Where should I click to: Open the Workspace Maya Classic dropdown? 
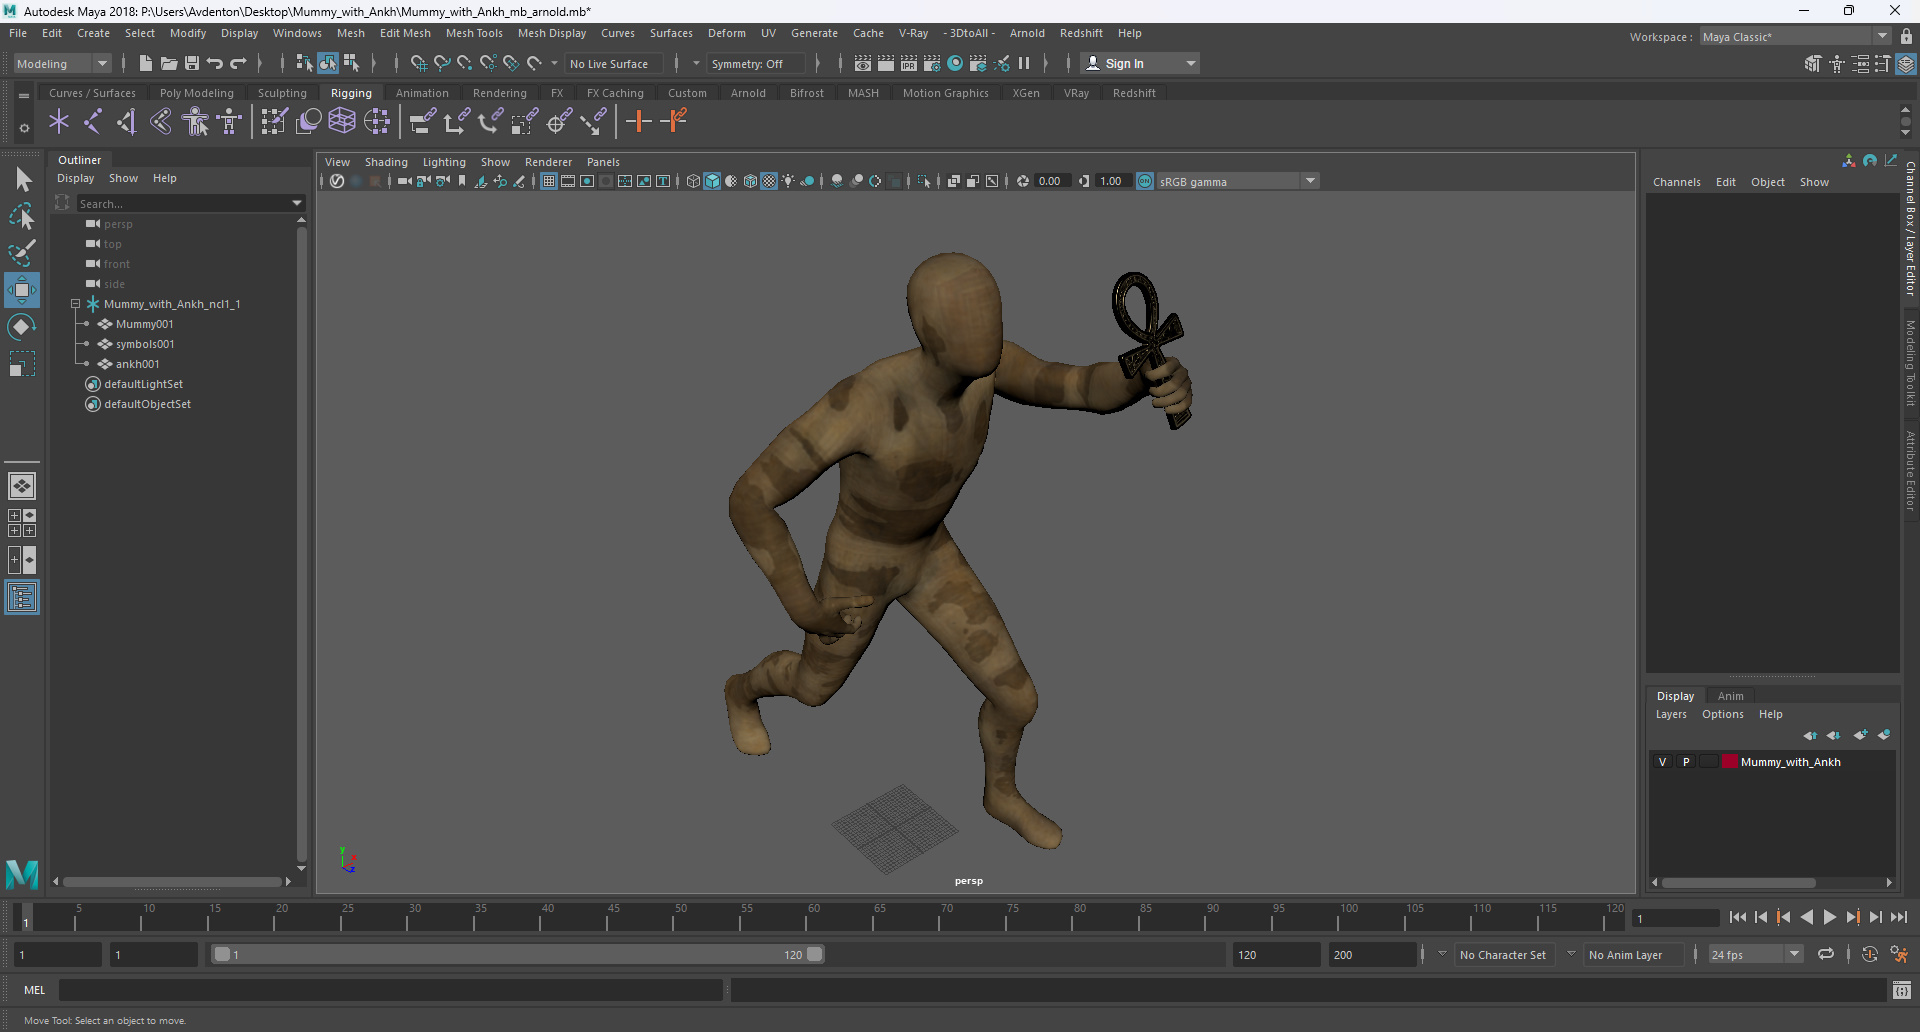[1882, 36]
